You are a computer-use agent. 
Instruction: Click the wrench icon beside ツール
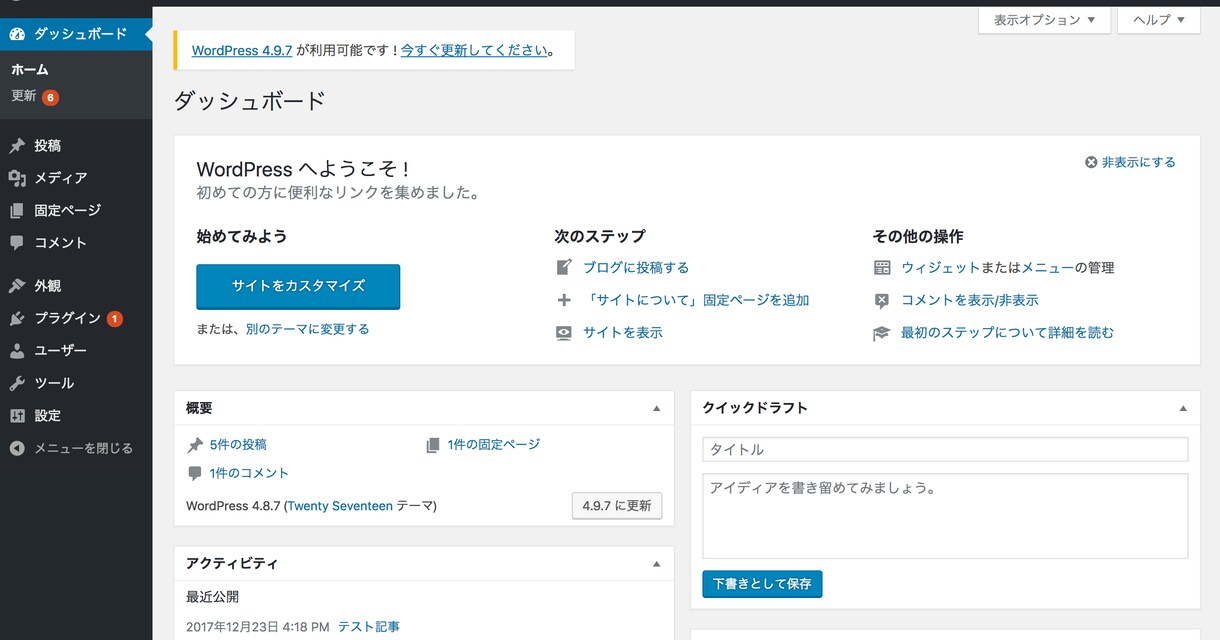(x=17, y=383)
